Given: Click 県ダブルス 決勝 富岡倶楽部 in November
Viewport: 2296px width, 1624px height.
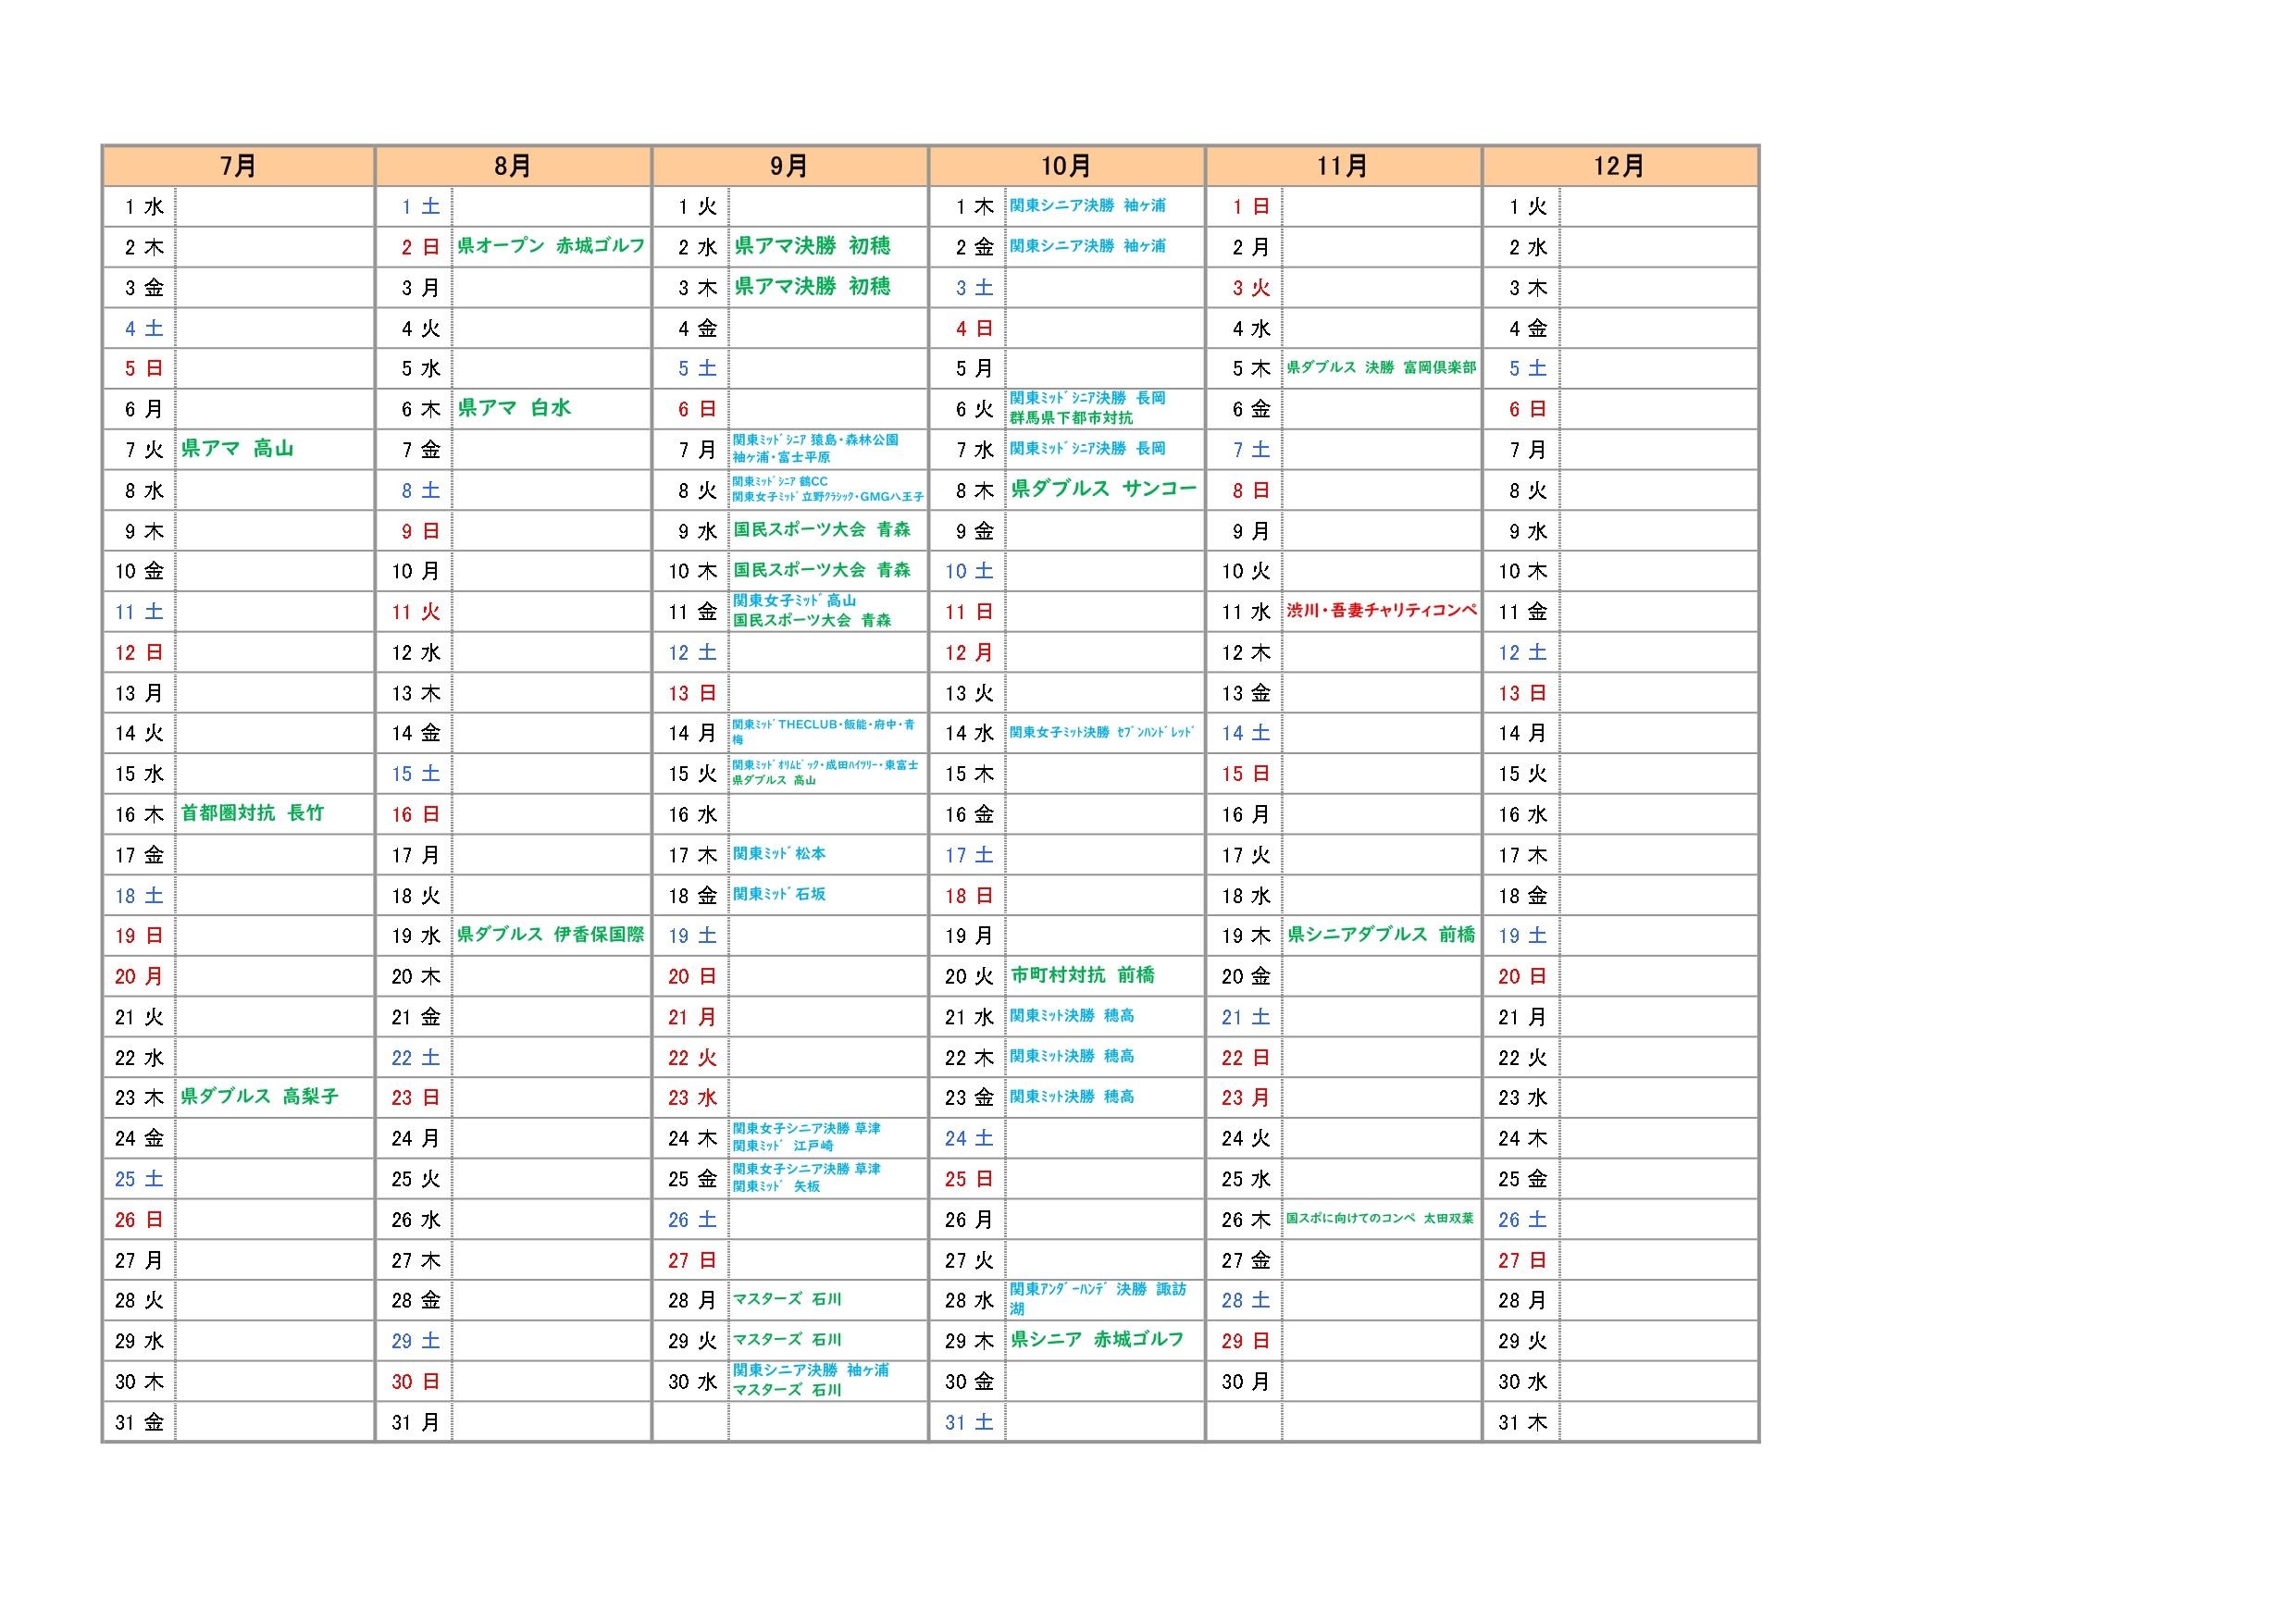Looking at the screenshot, I should tap(1381, 368).
